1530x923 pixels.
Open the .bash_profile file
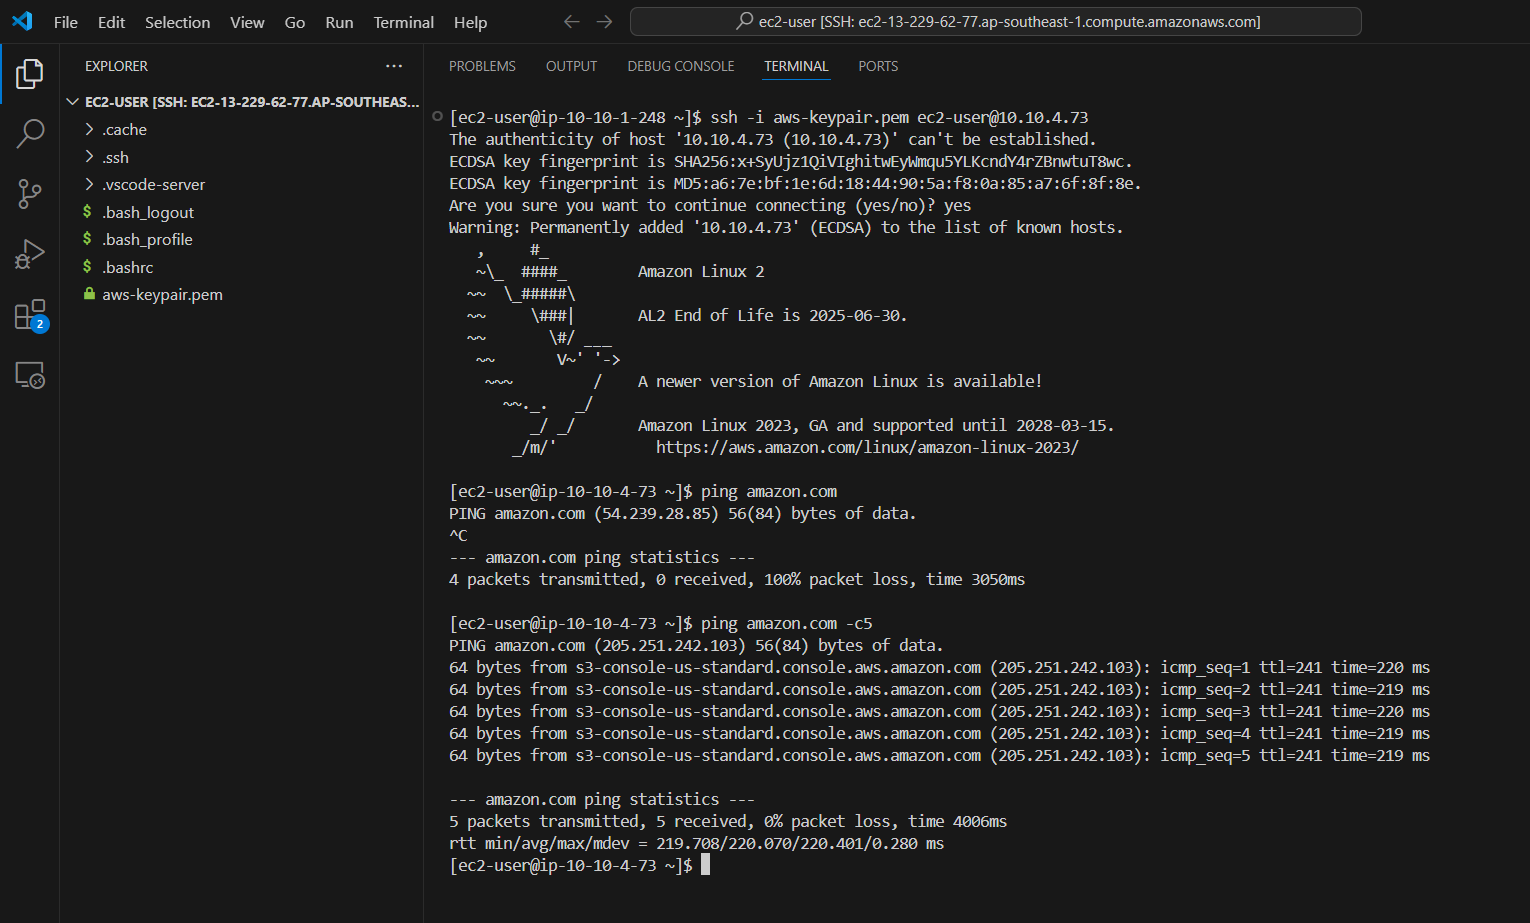point(241,239)
